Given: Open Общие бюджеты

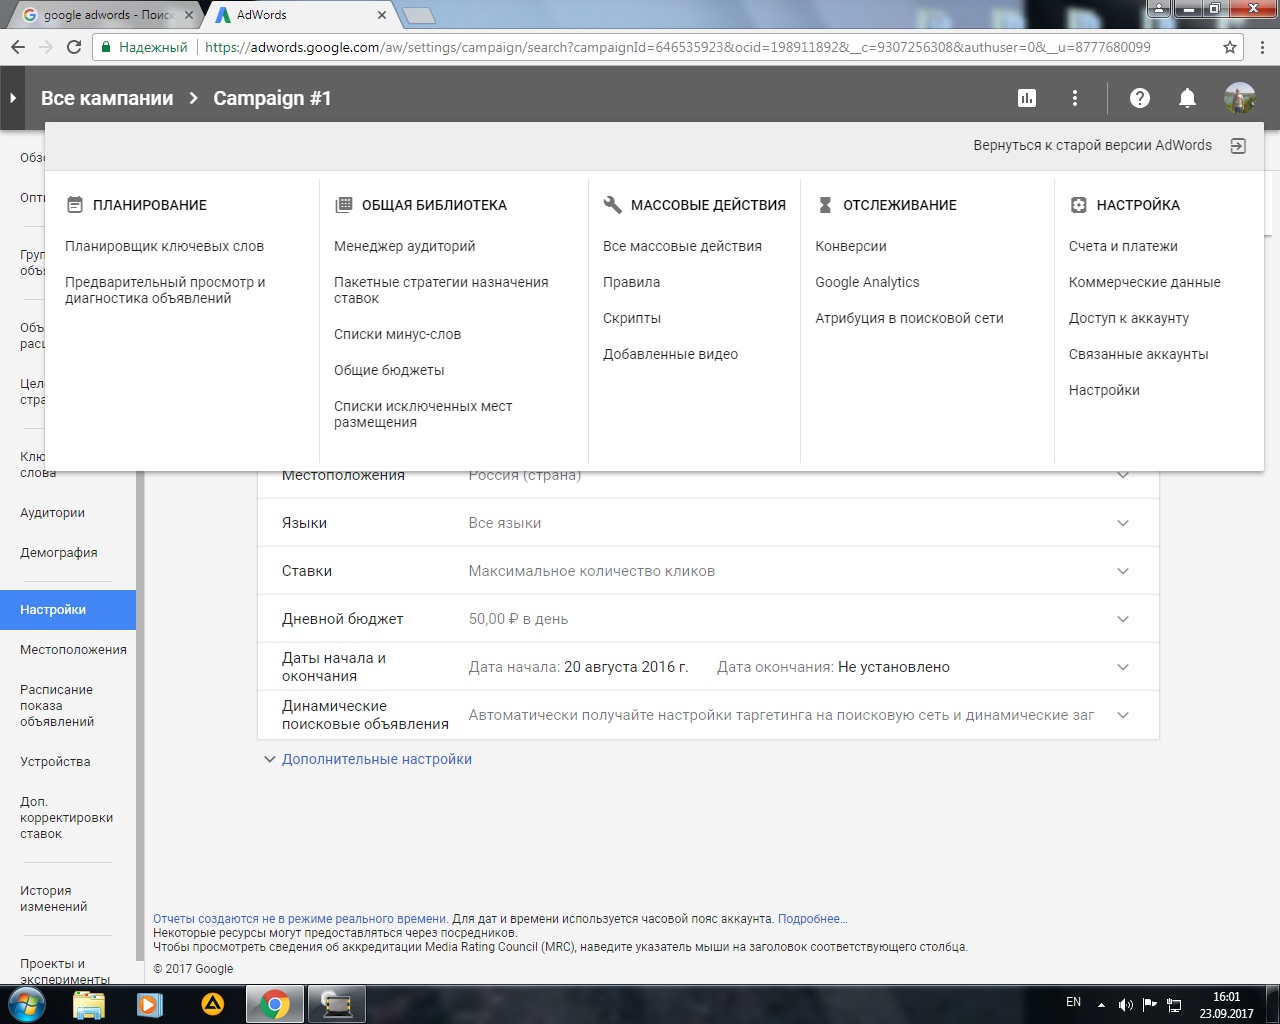Looking at the screenshot, I should click(389, 370).
